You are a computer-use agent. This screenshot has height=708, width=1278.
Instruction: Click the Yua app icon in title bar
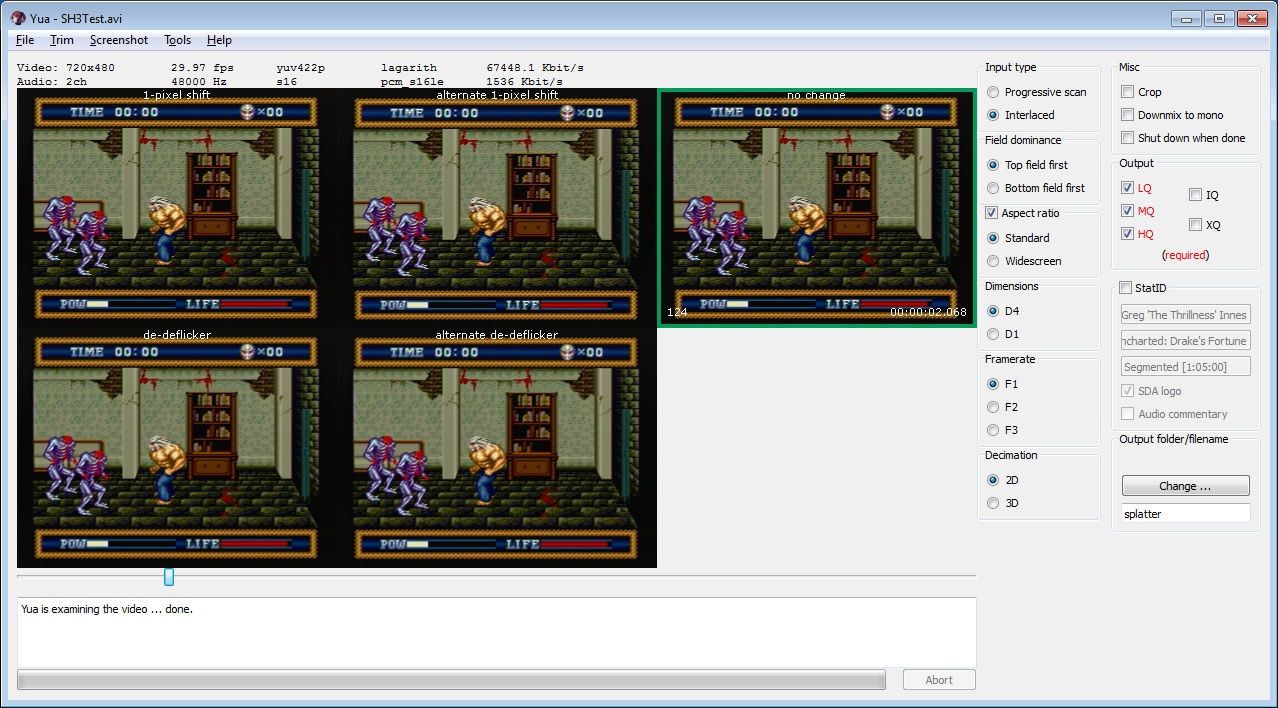(18, 17)
